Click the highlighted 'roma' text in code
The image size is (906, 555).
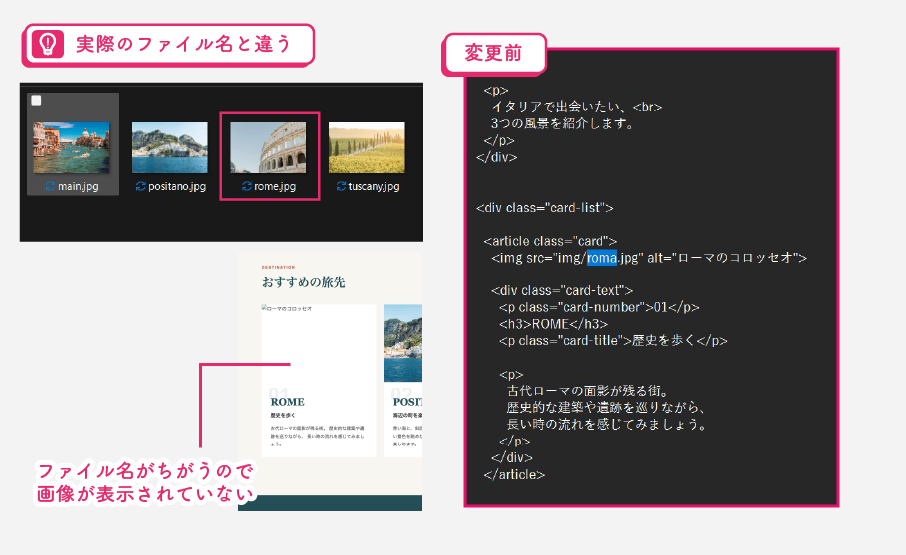tap(602, 258)
